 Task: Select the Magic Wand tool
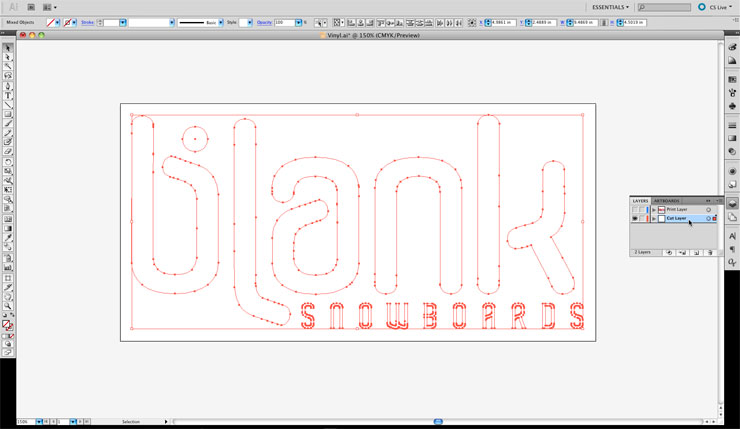8,66
